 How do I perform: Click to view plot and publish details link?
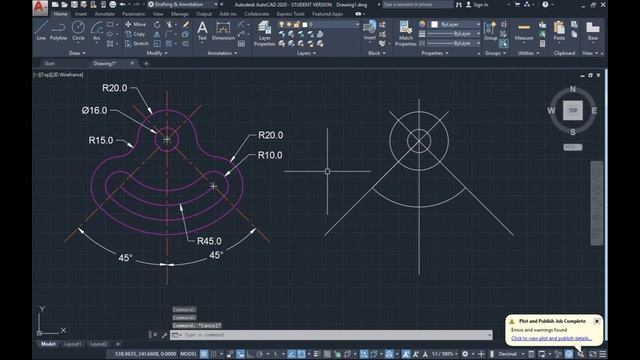click(x=551, y=338)
